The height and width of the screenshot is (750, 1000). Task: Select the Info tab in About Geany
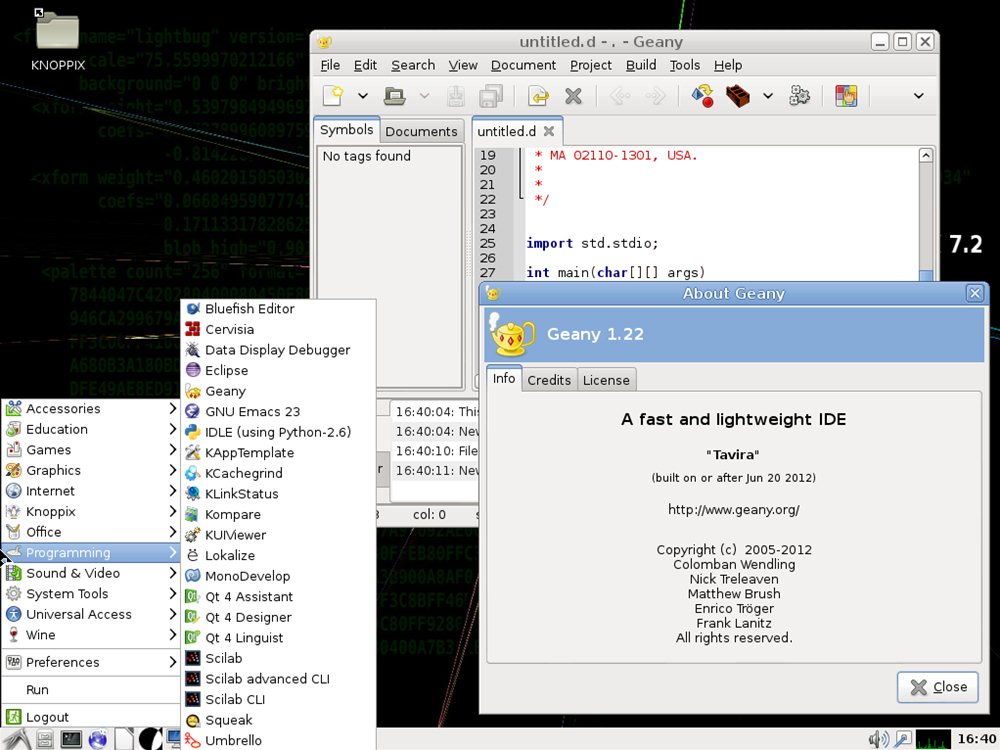(x=504, y=378)
